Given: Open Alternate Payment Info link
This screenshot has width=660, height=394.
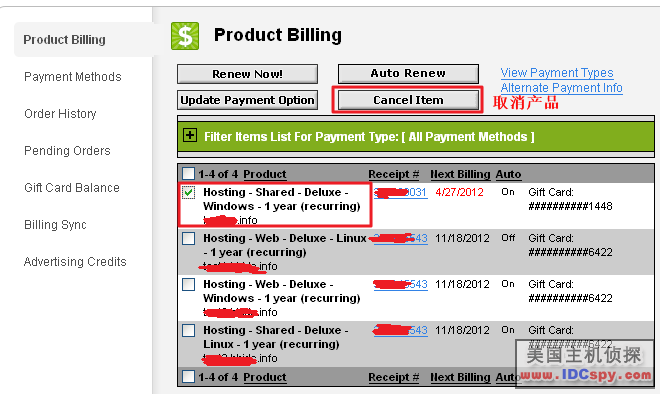Looking at the screenshot, I should coord(562,88).
